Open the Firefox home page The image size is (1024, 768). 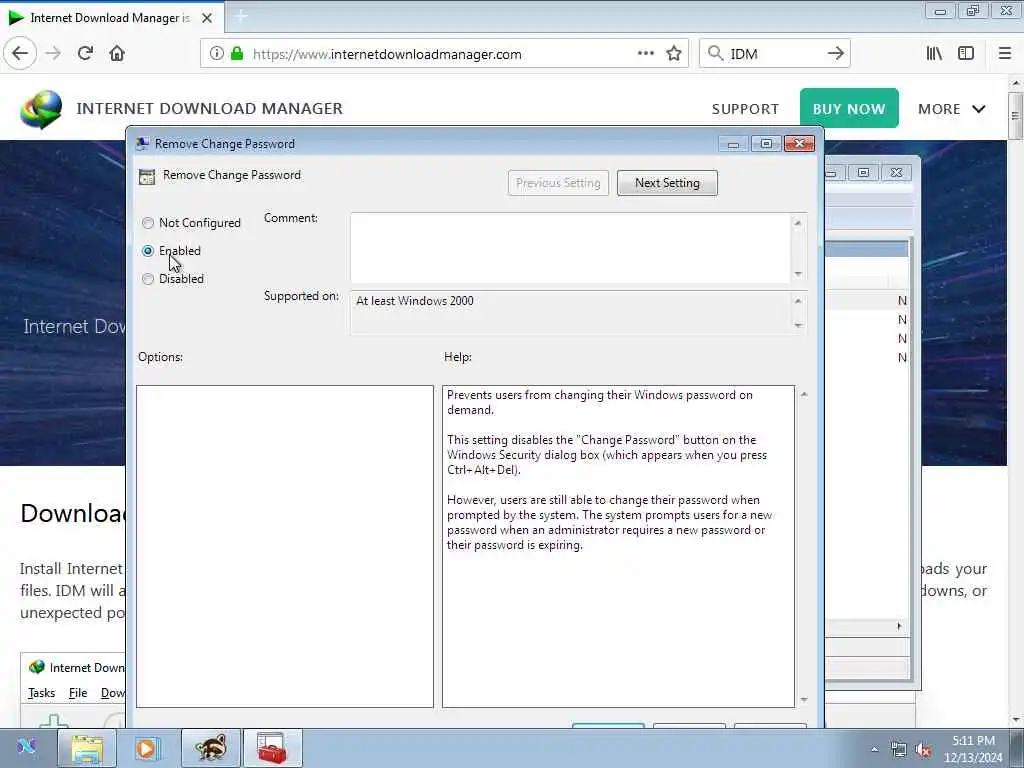pos(117,54)
